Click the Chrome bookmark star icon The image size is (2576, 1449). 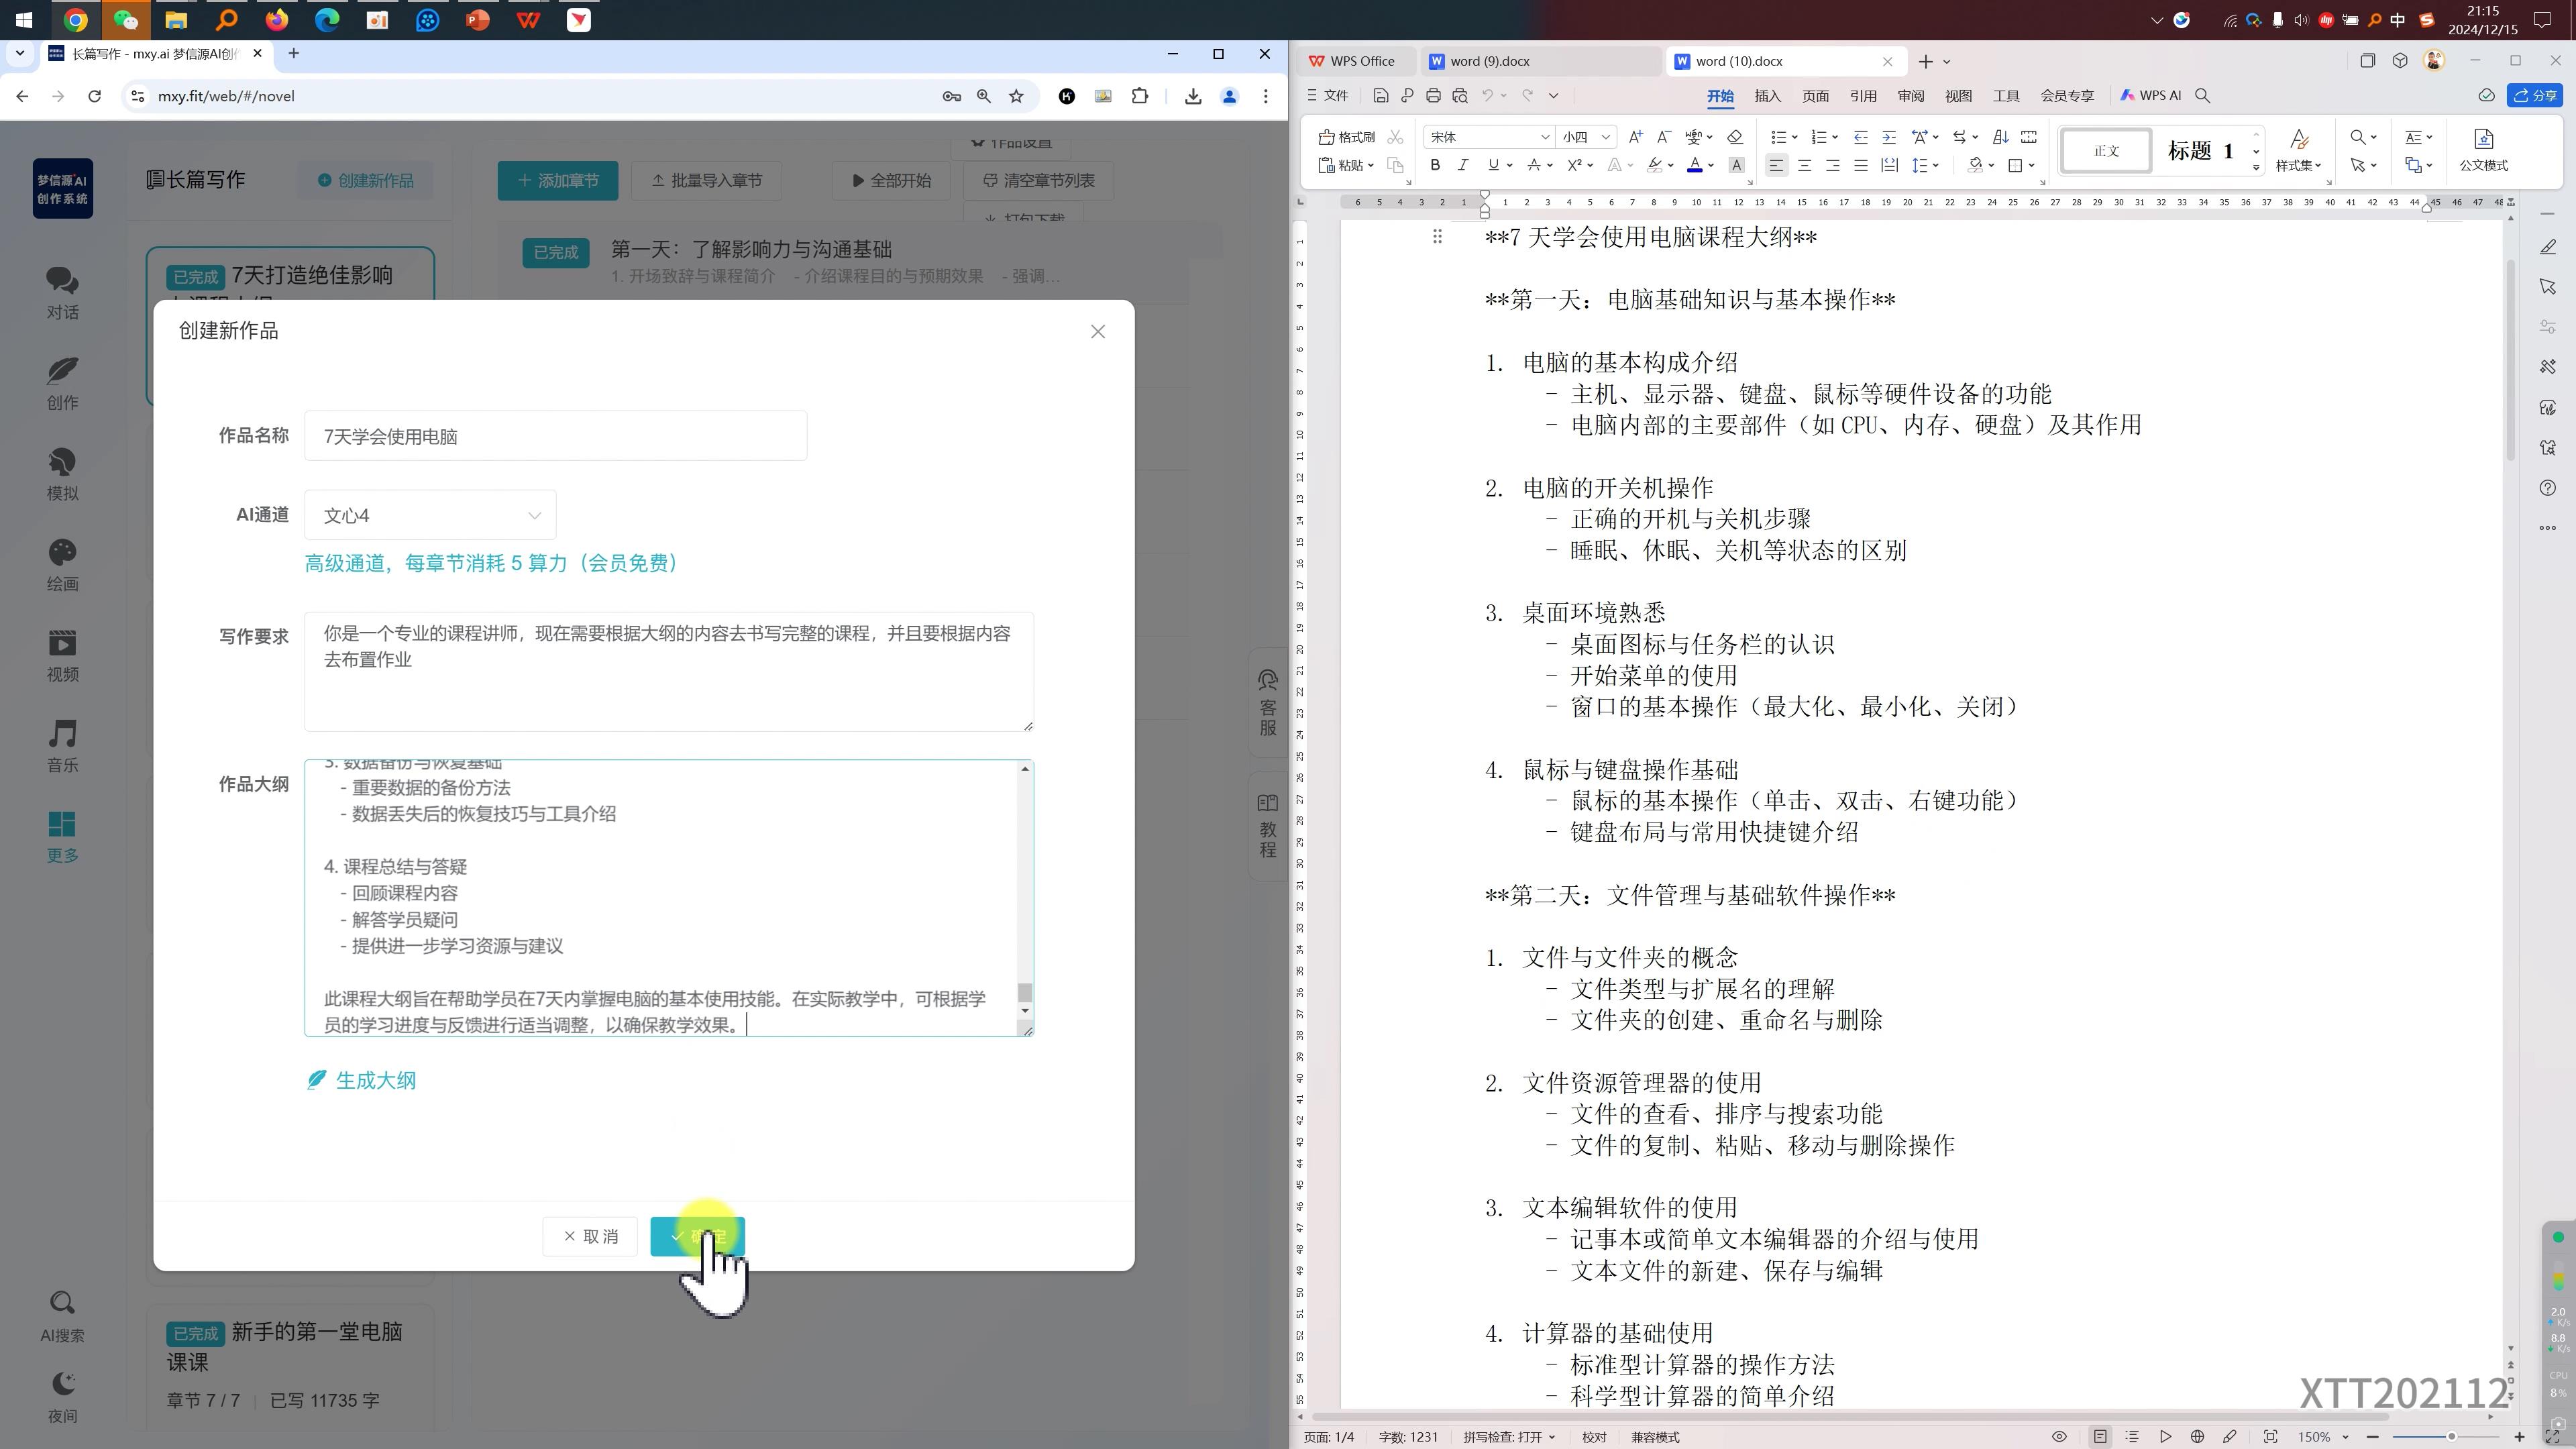click(x=1016, y=96)
